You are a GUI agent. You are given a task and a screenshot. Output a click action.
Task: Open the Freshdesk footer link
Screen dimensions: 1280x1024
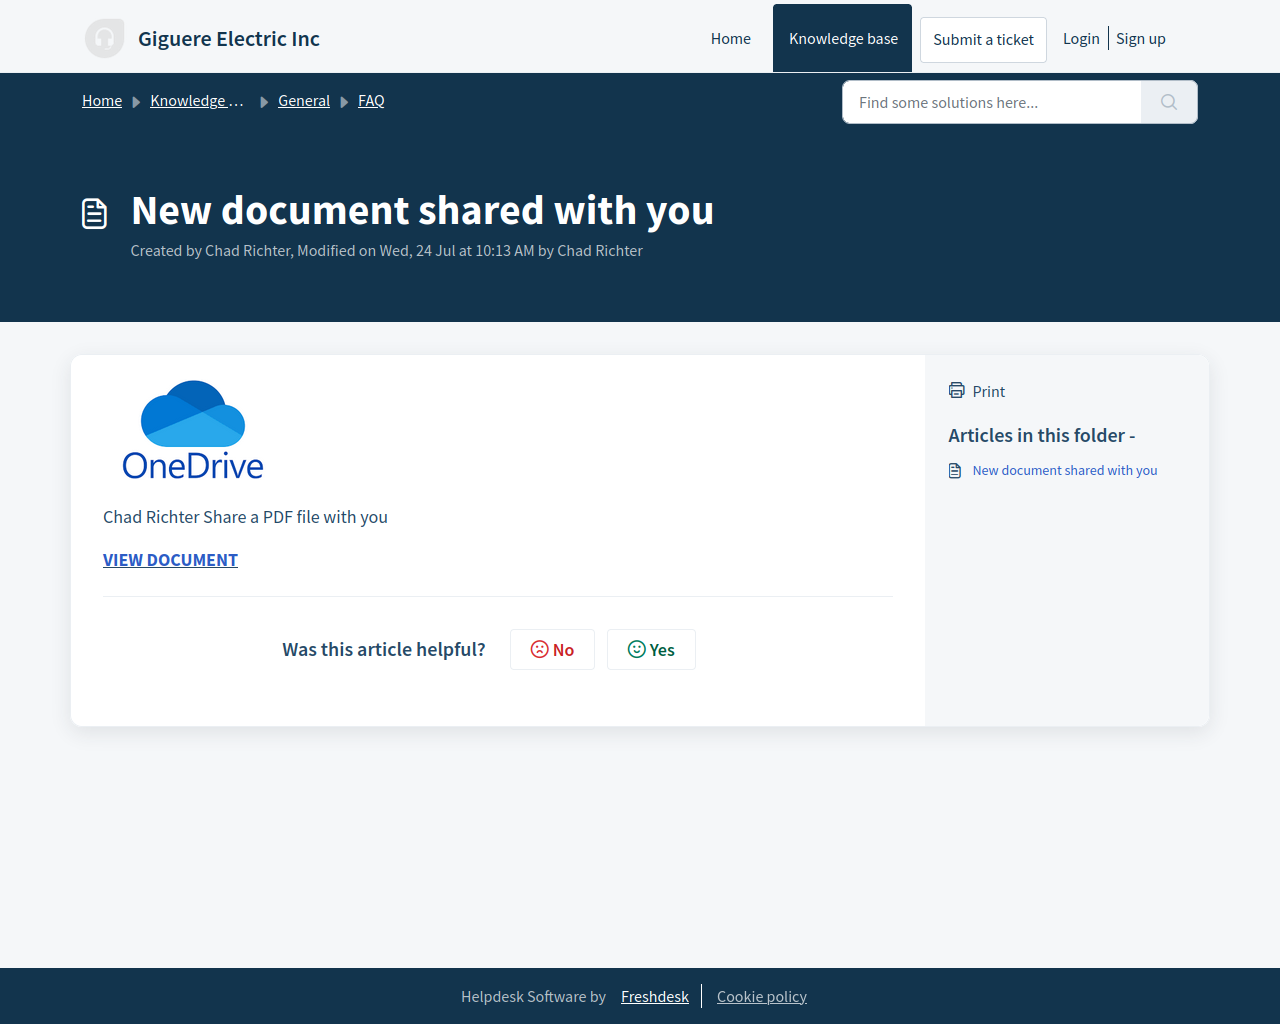(655, 996)
